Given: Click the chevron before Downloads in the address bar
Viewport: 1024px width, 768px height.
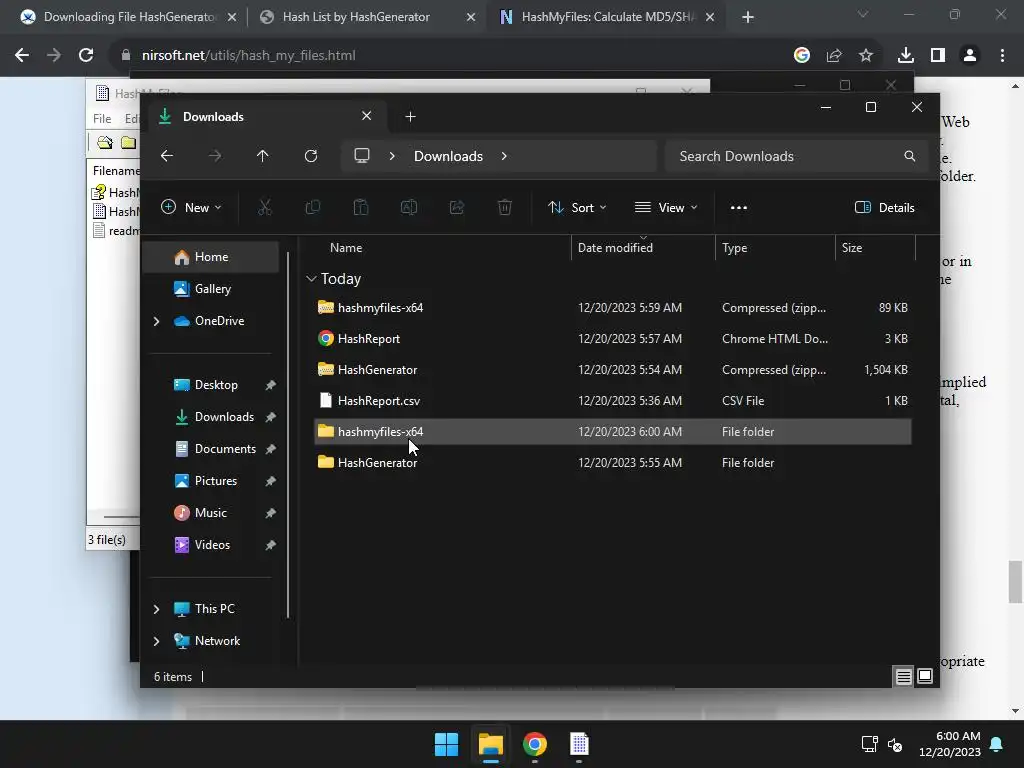Looking at the screenshot, I should point(392,156).
